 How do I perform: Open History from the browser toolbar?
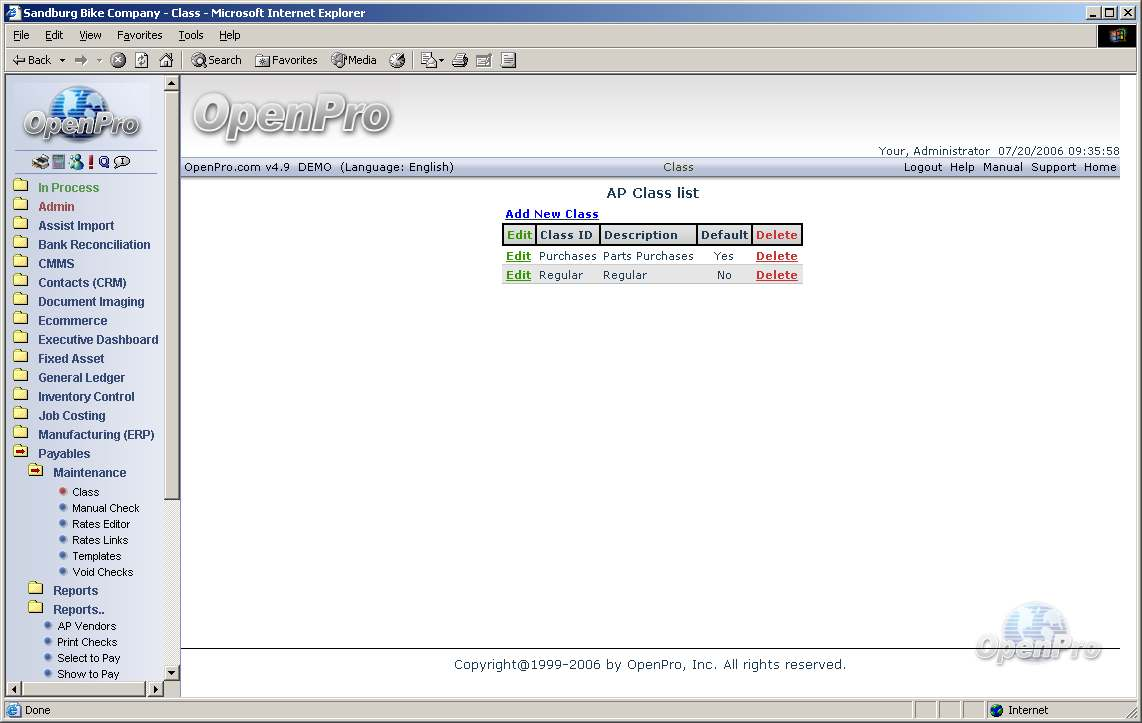397,60
